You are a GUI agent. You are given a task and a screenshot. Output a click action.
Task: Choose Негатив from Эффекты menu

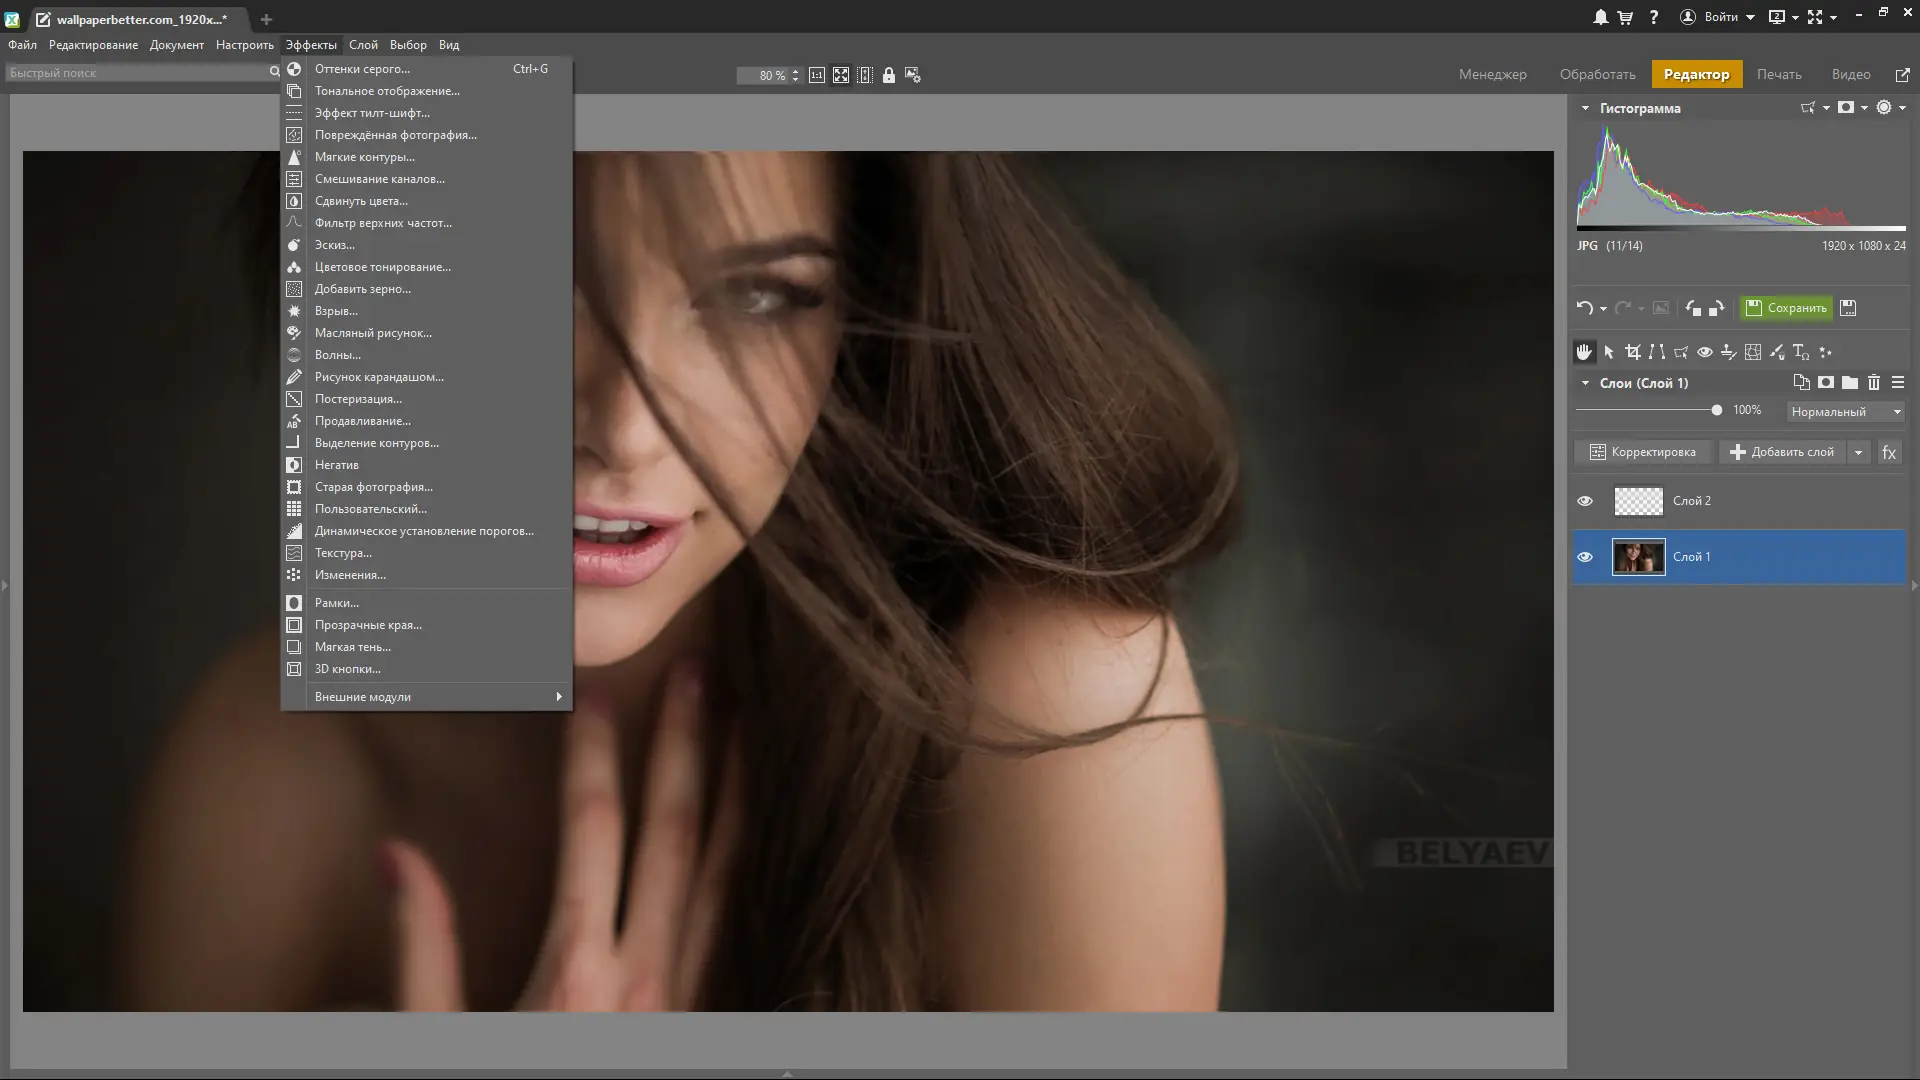point(337,465)
